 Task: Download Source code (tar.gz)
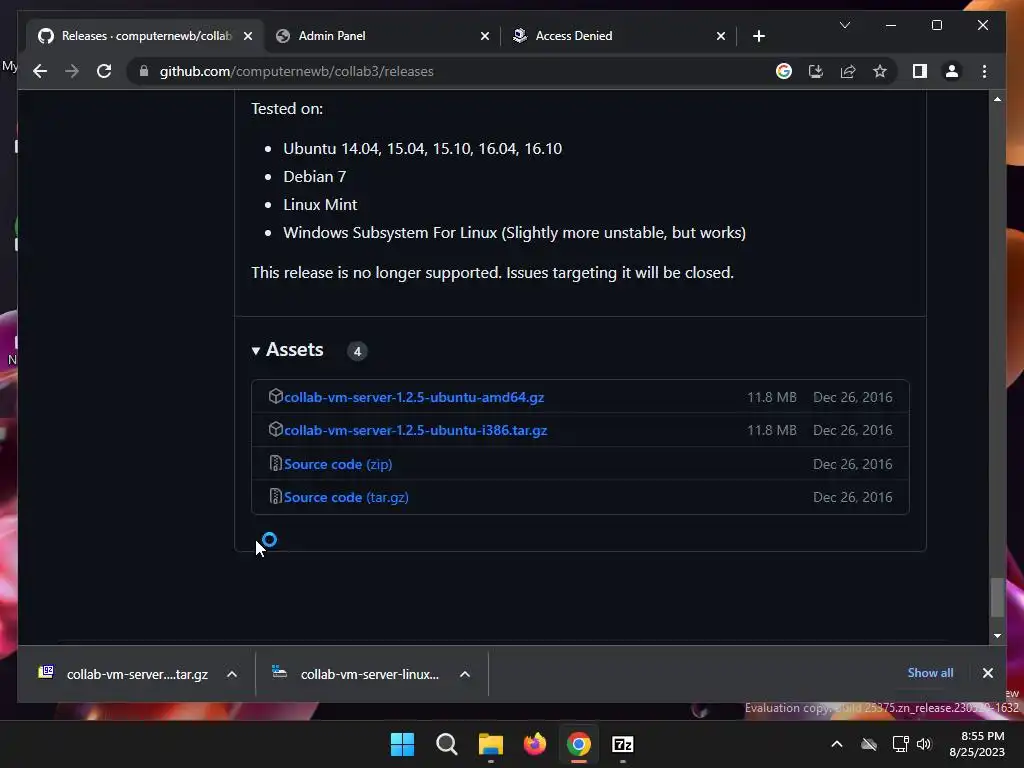(346, 498)
